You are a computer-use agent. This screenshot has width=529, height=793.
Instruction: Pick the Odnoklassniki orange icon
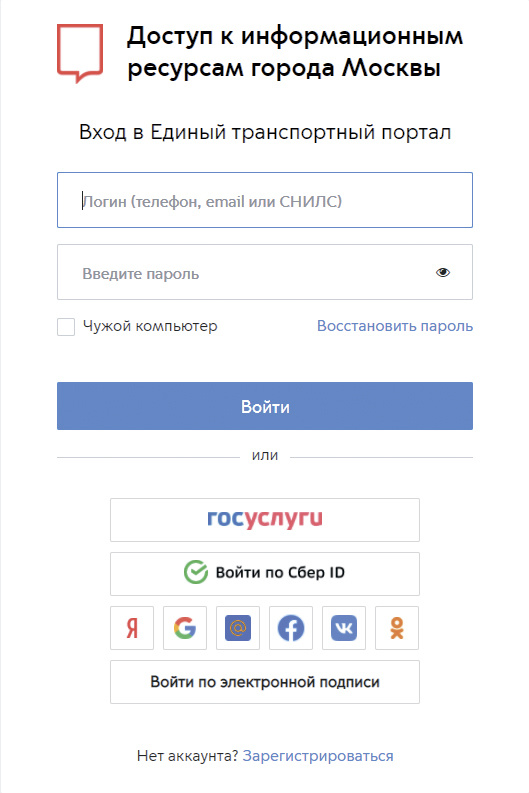pos(397,628)
